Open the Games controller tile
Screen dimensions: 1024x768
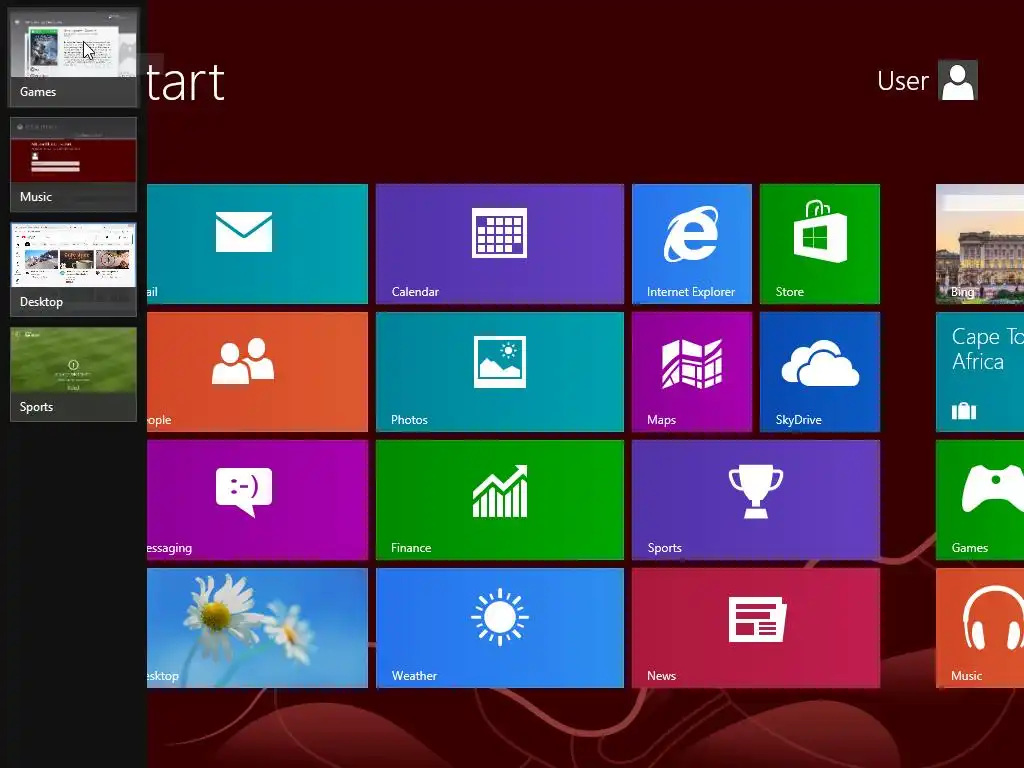[x=980, y=500]
